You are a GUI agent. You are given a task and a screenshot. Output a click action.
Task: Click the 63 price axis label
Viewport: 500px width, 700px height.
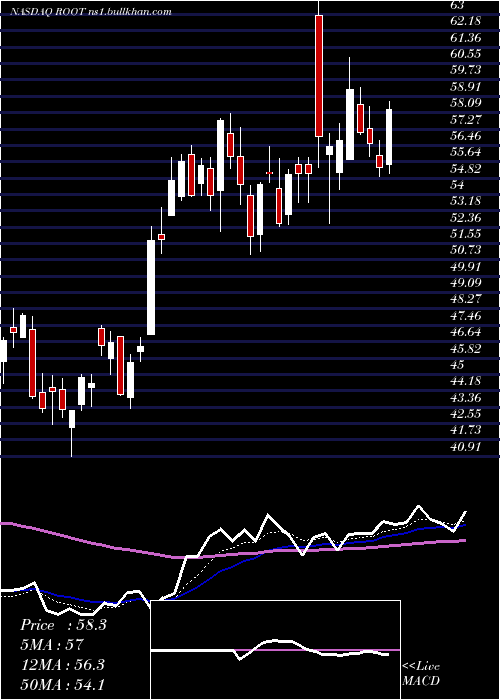pyautogui.click(x=458, y=5)
